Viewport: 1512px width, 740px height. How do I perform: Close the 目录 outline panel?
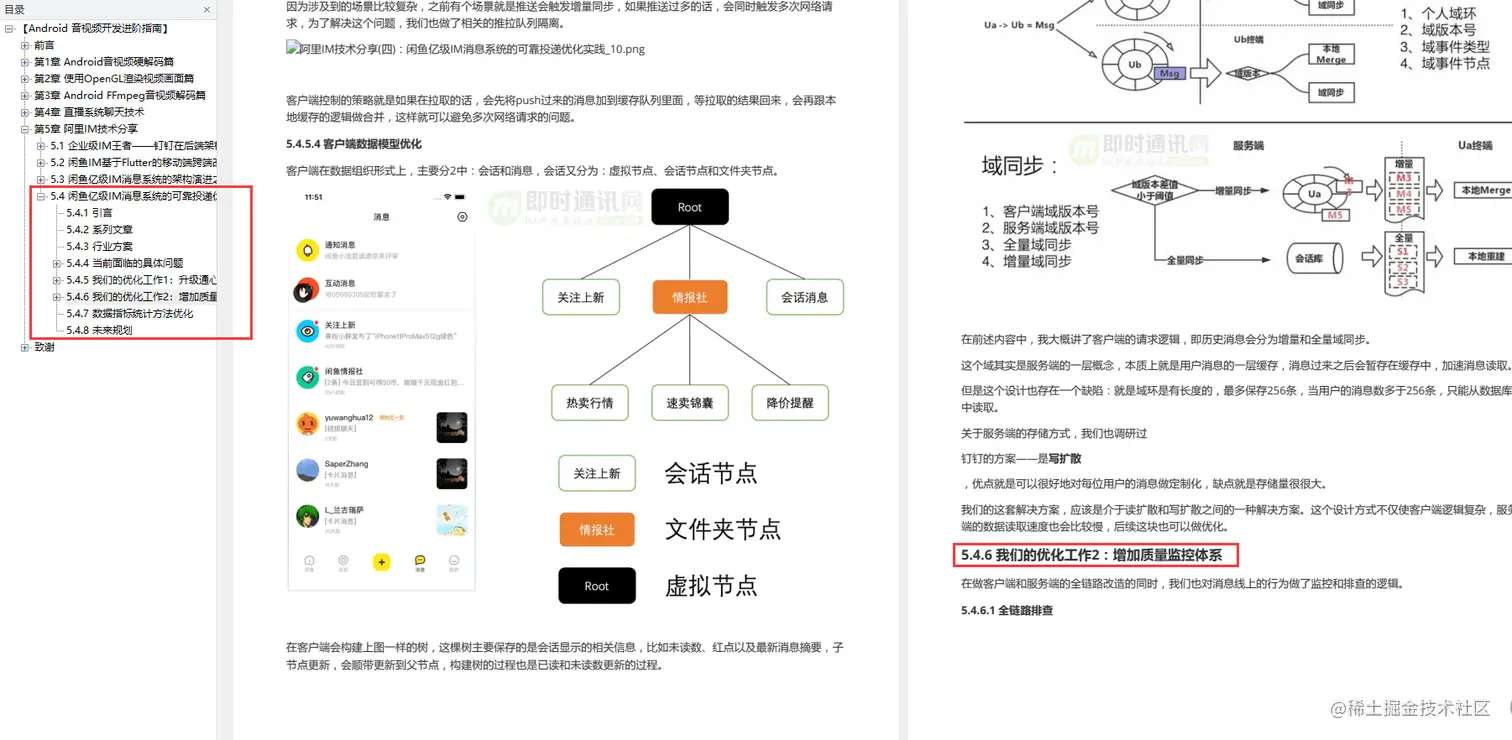click(207, 10)
